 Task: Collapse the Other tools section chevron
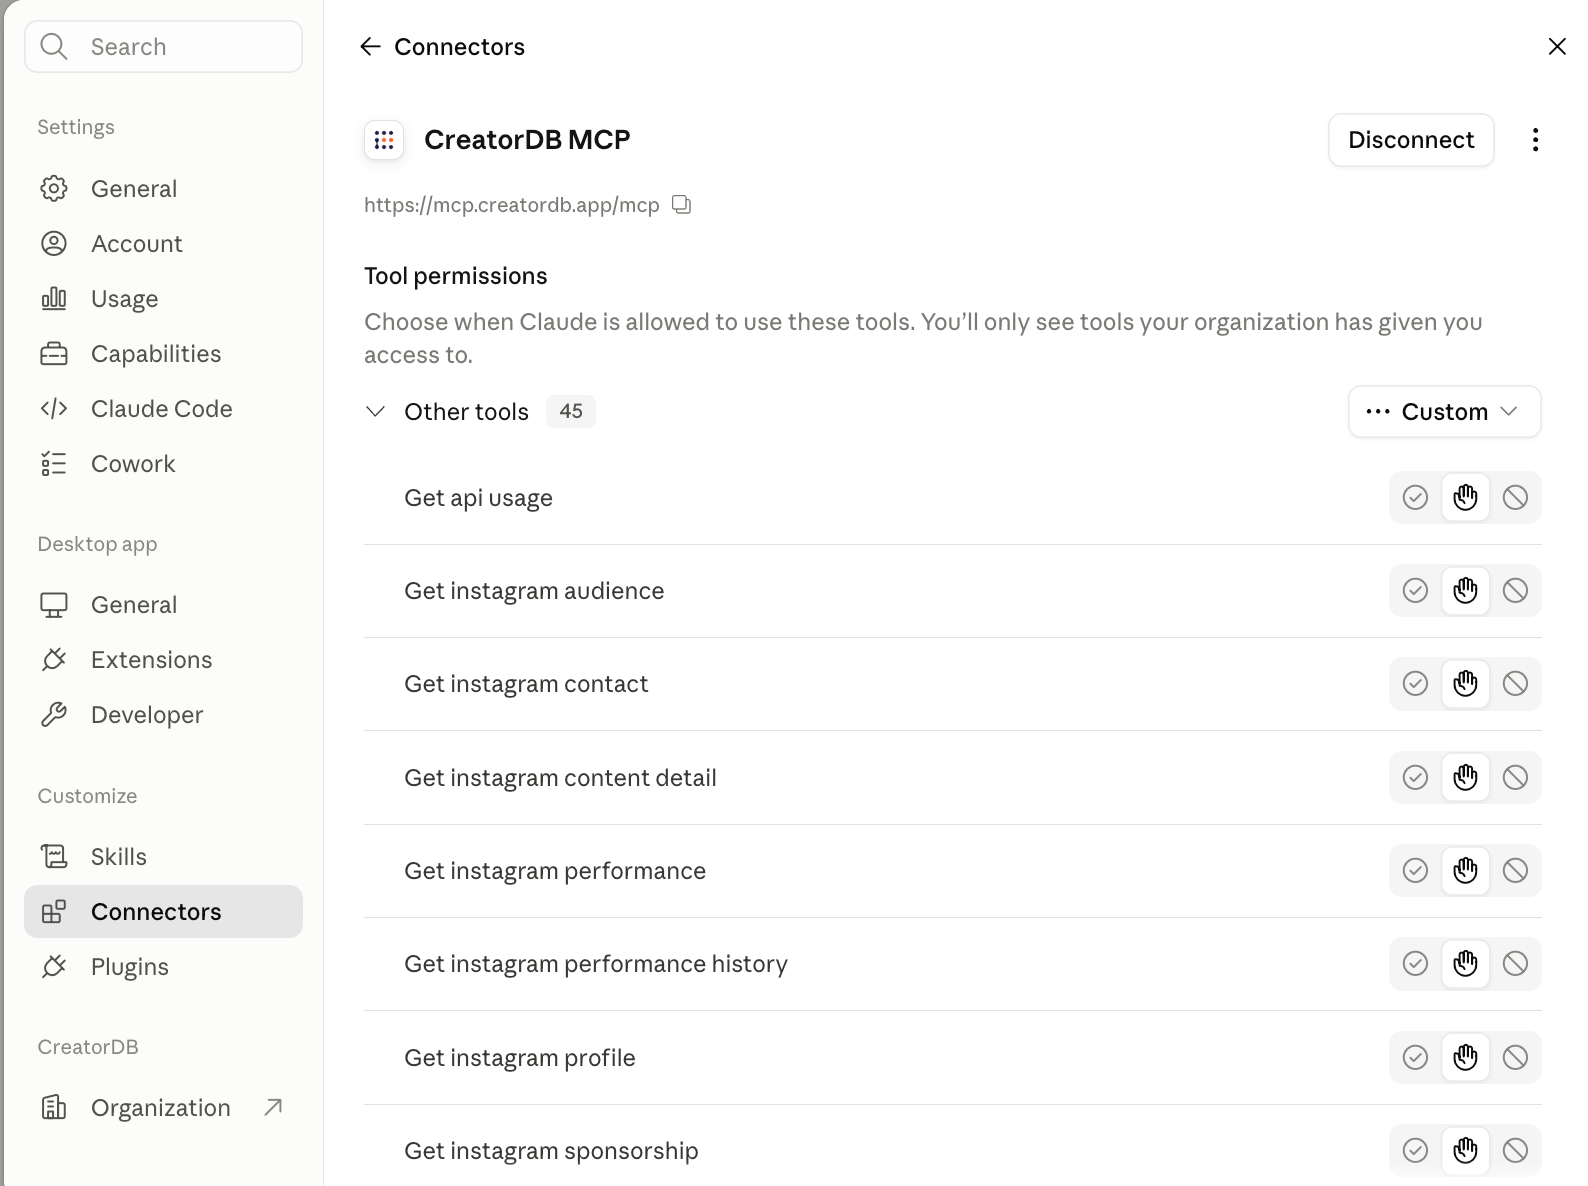(376, 411)
